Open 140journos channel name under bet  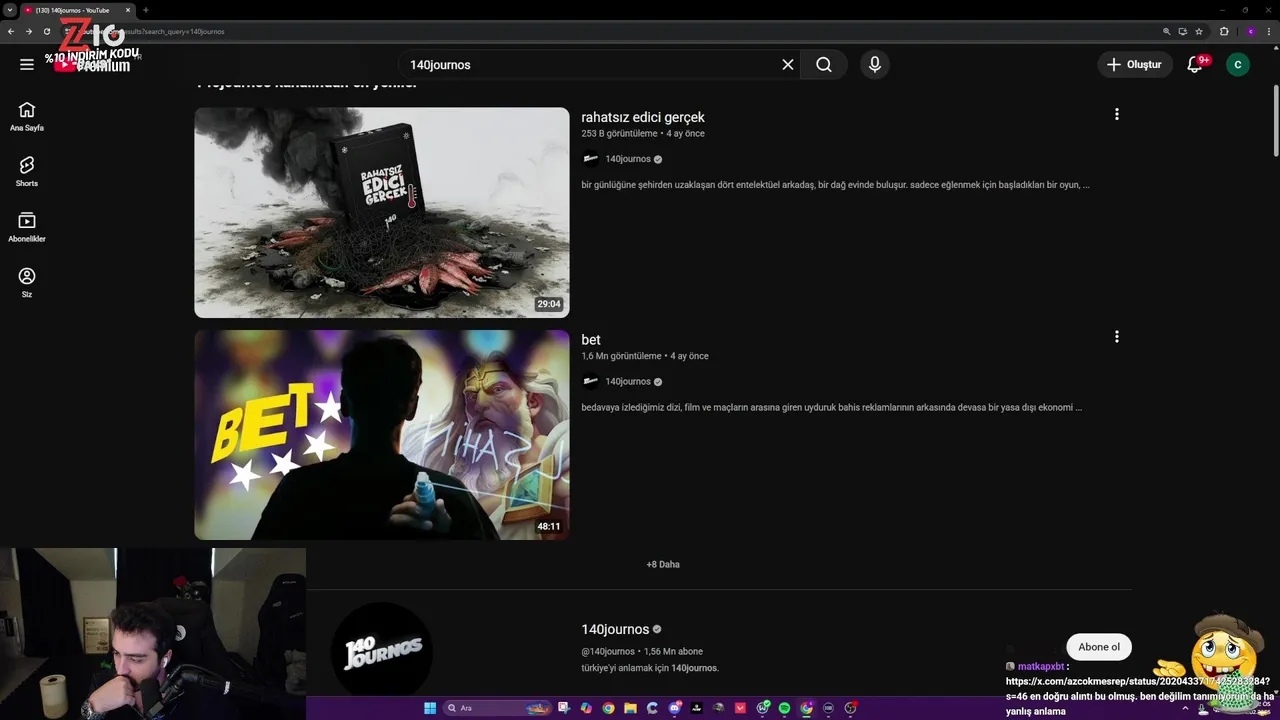(x=628, y=381)
